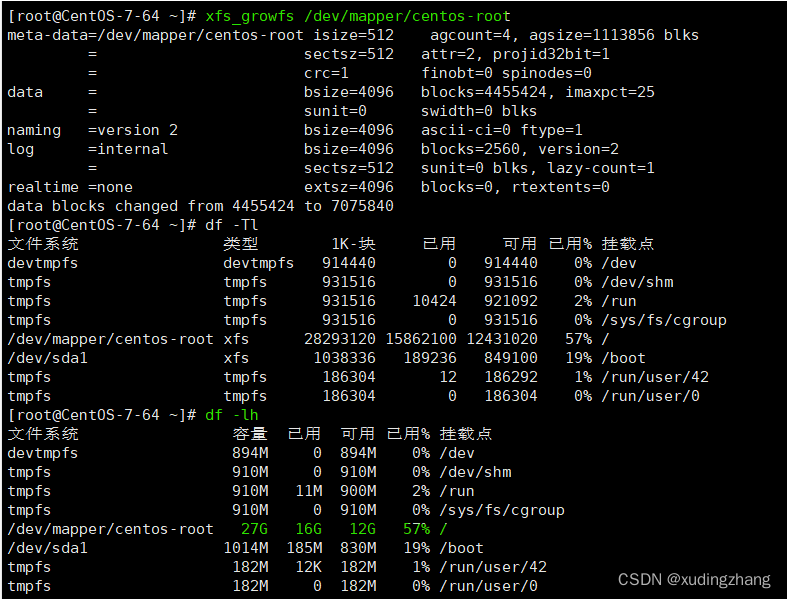Click blocks=2560, log value
This screenshot has width=787, height=599.
coord(474,149)
